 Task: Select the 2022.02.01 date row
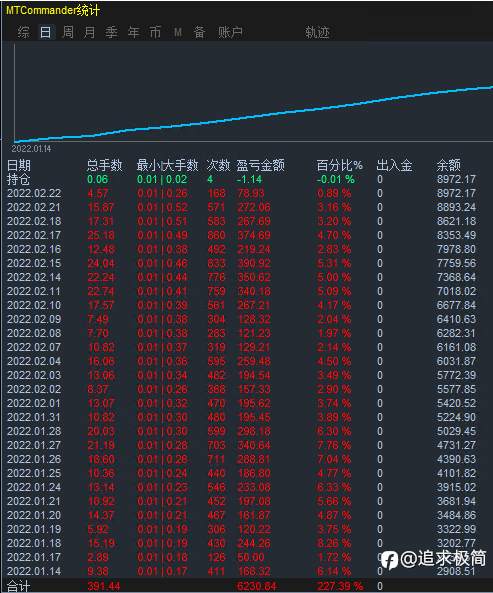[x=34, y=403]
